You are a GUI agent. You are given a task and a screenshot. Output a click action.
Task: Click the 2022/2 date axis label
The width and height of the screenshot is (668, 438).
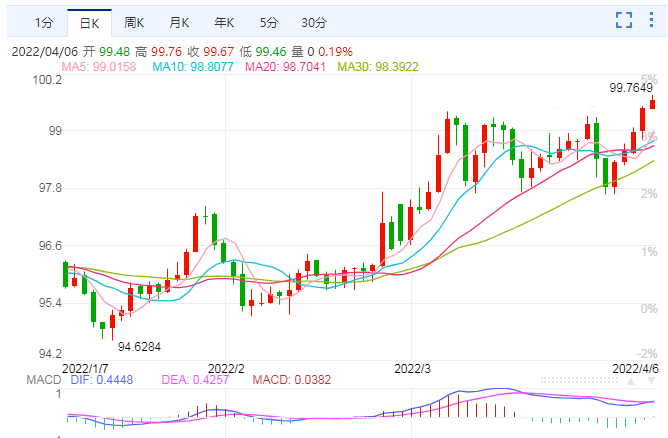(226, 369)
